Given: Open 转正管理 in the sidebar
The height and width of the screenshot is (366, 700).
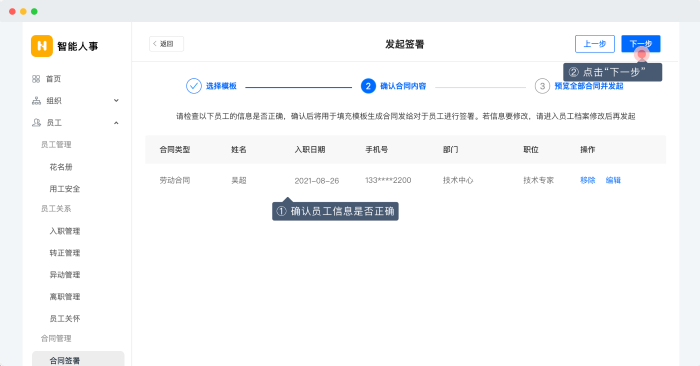Looking at the screenshot, I should (65, 253).
